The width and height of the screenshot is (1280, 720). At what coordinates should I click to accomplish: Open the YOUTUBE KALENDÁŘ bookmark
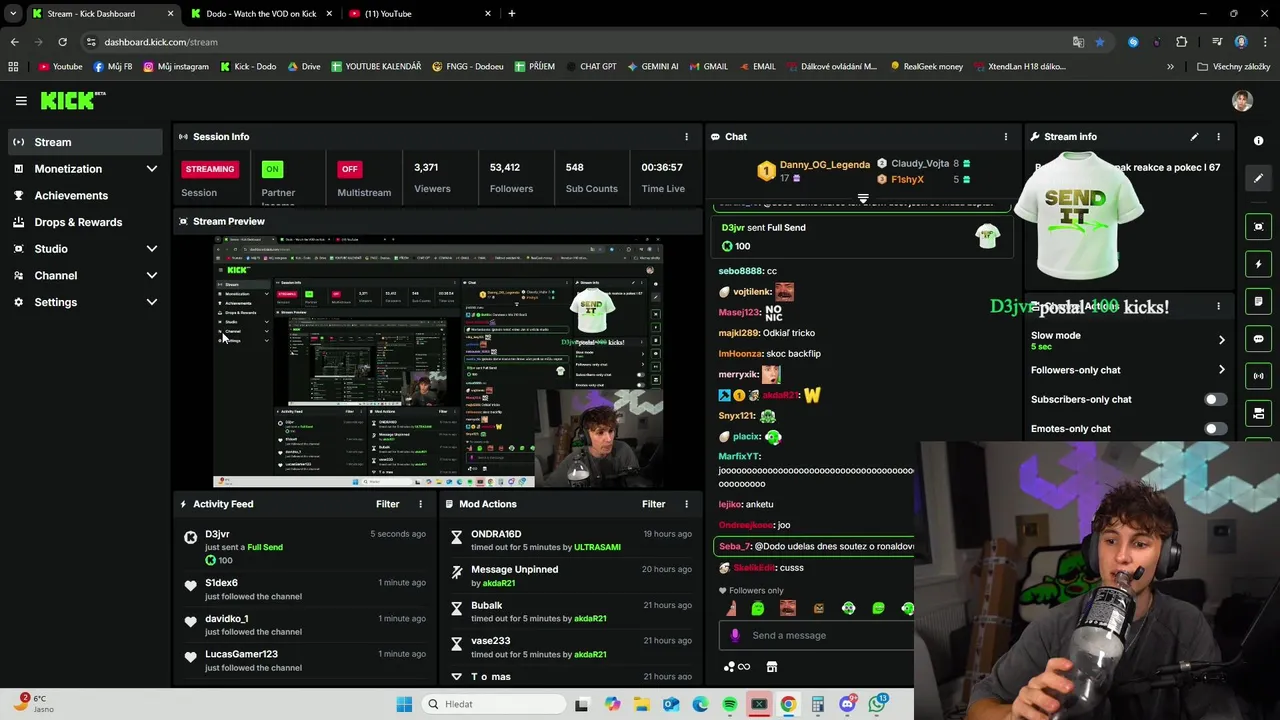pos(376,67)
